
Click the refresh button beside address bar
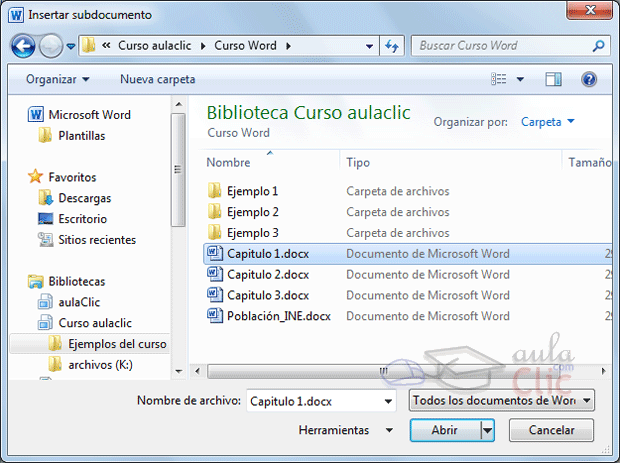coord(392,46)
